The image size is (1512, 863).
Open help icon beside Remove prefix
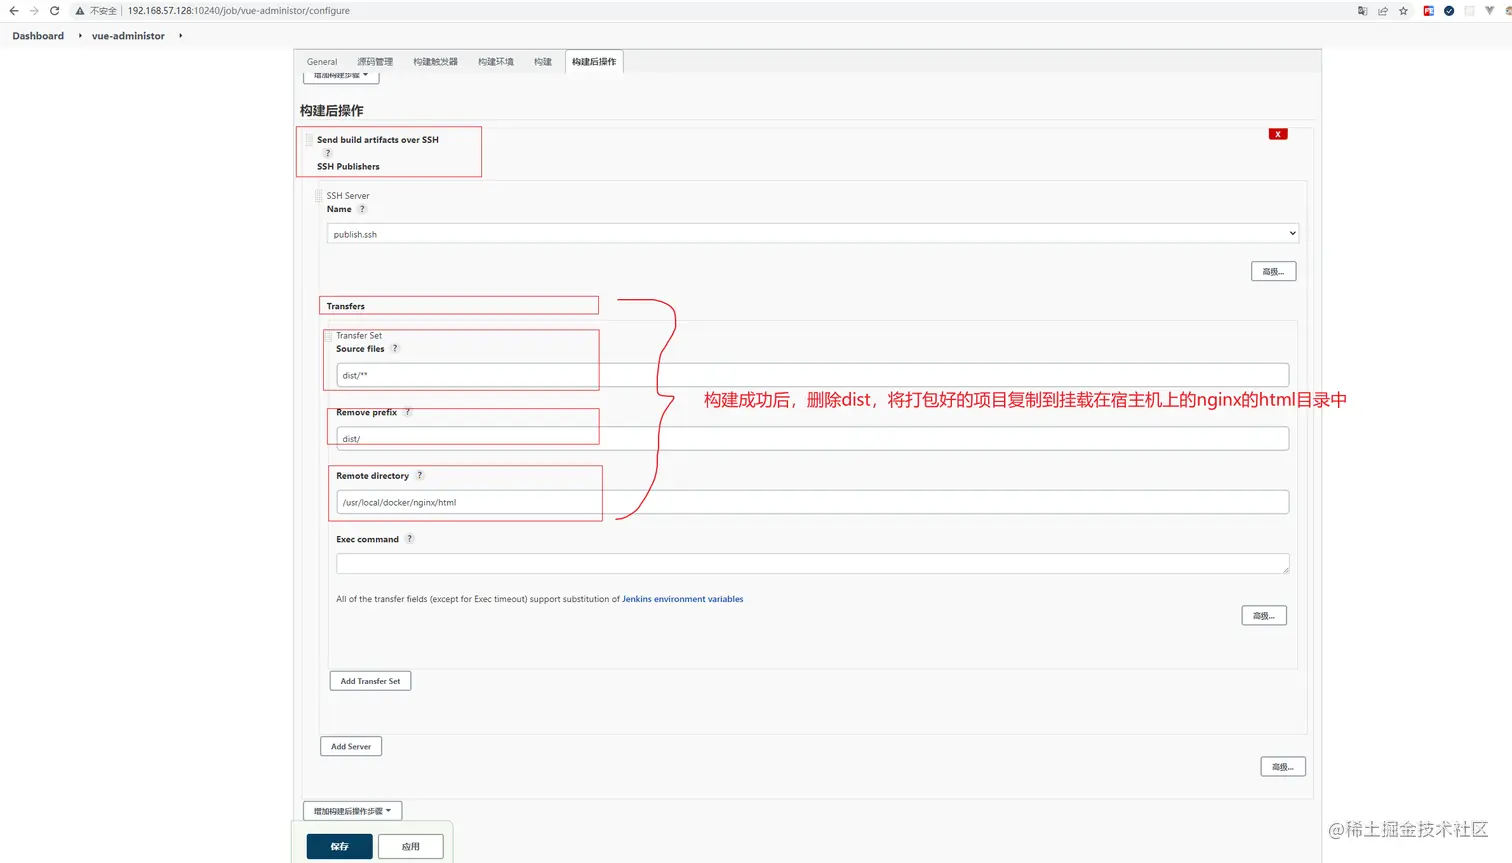(407, 412)
